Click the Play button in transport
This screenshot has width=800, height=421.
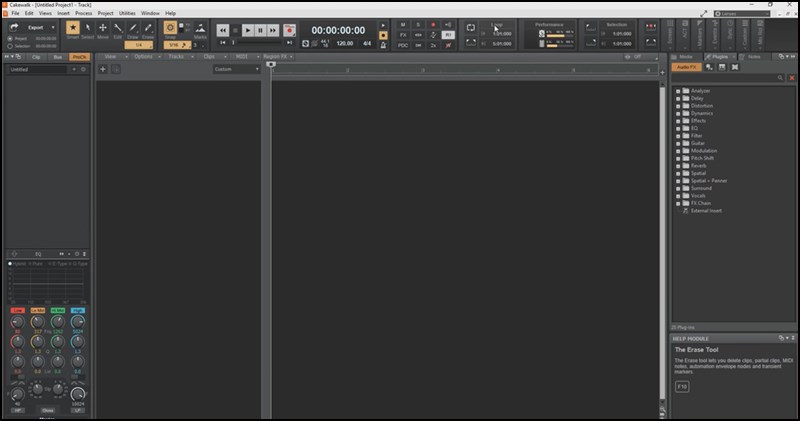(248, 30)
